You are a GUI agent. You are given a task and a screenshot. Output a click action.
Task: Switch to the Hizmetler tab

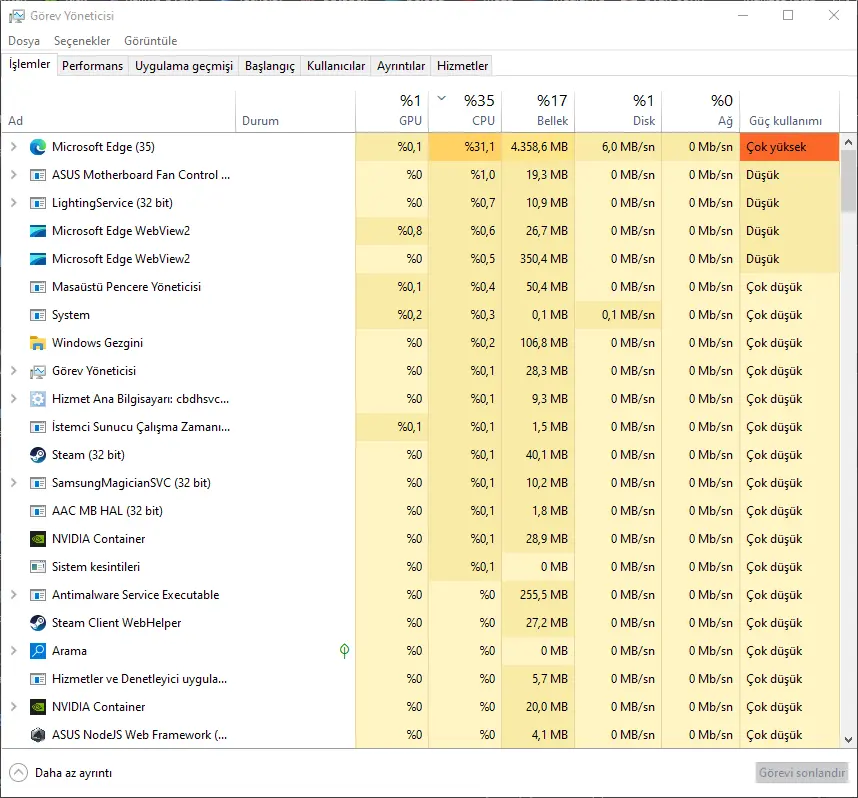[462, 66]
